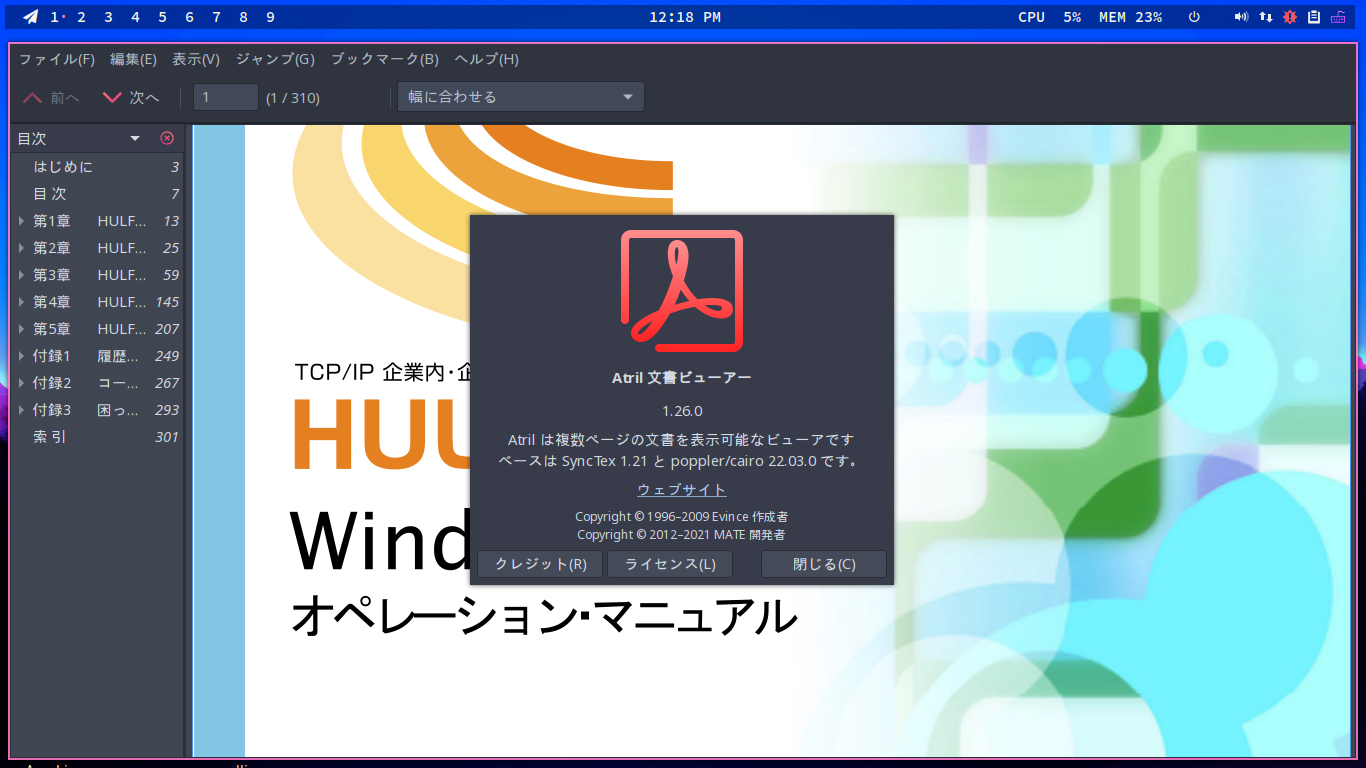1366x768 pixels.
Task: Open the ブックマーク(B) menu
Action: coord(384,59)
